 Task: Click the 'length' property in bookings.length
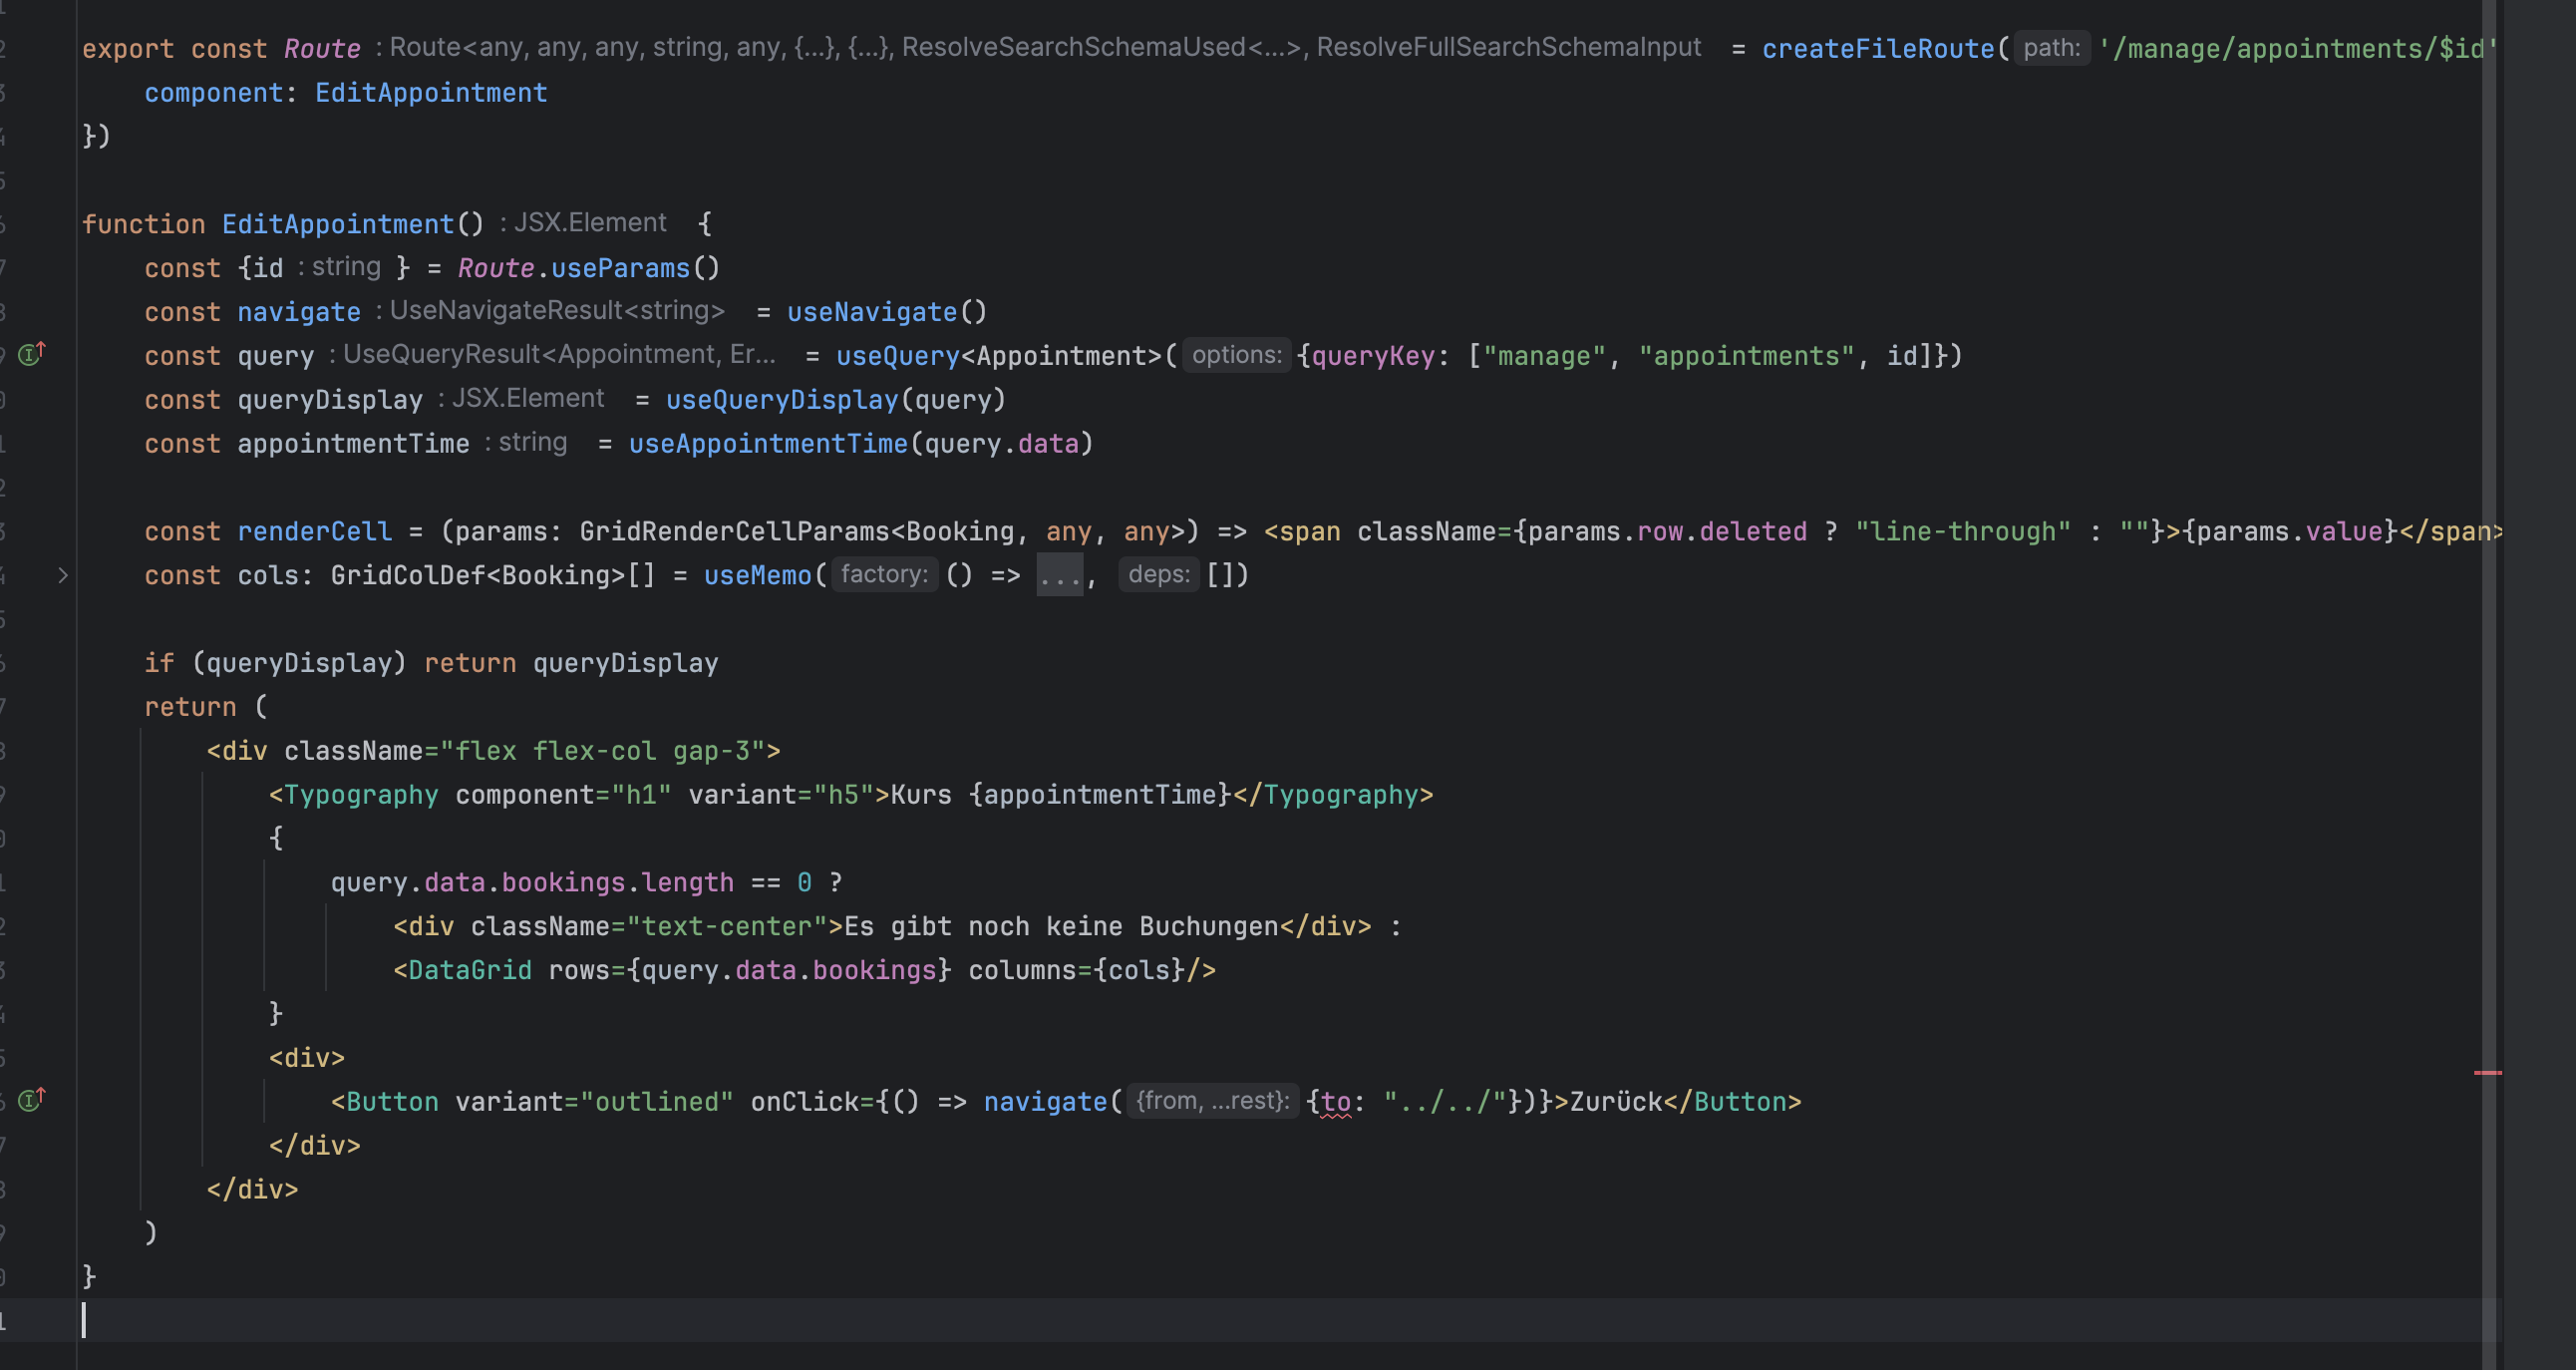pos(688,883)
